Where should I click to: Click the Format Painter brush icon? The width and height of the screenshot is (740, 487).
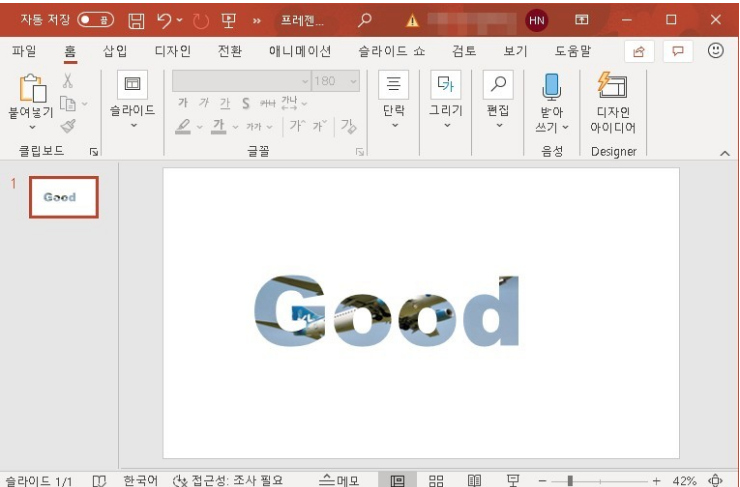click(68, 126)
